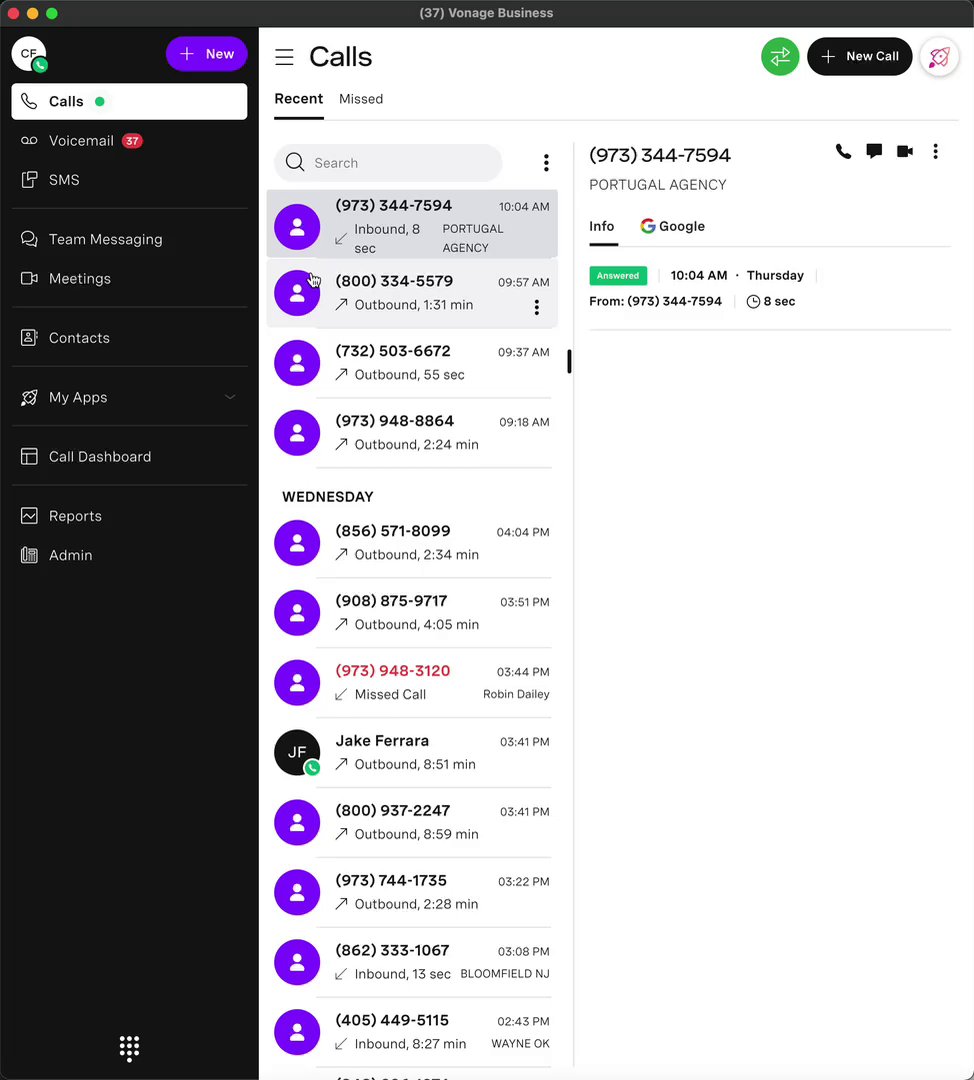This screenshot has height=1080, width=974.
Task: Click the From: (973) 344-7594 text
Action: 655,301
